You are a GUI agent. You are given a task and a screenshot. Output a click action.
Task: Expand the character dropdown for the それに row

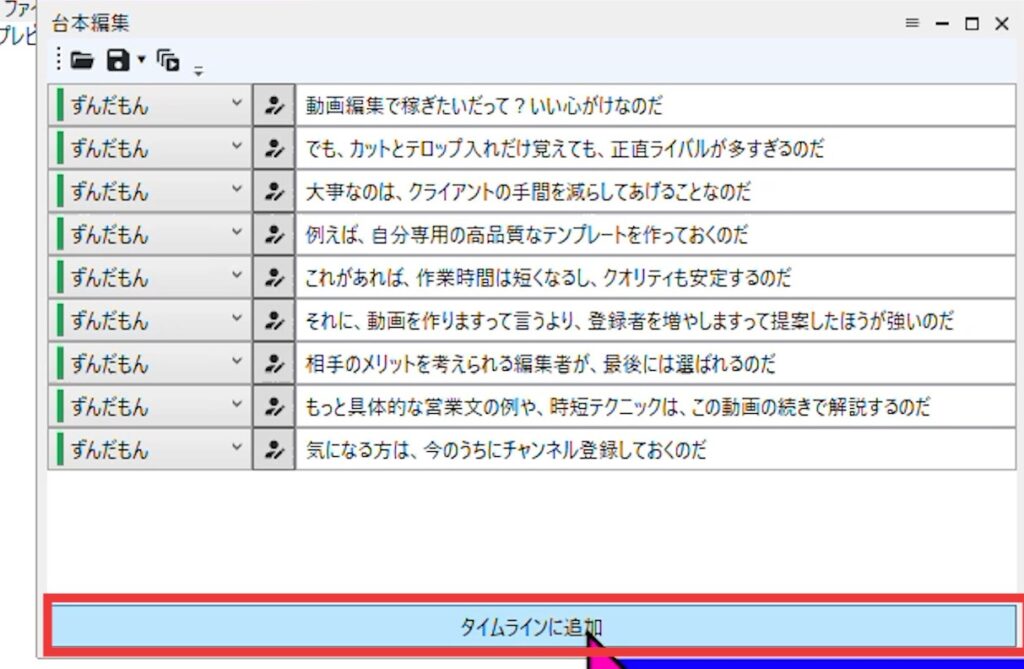[x=237, y=320]
